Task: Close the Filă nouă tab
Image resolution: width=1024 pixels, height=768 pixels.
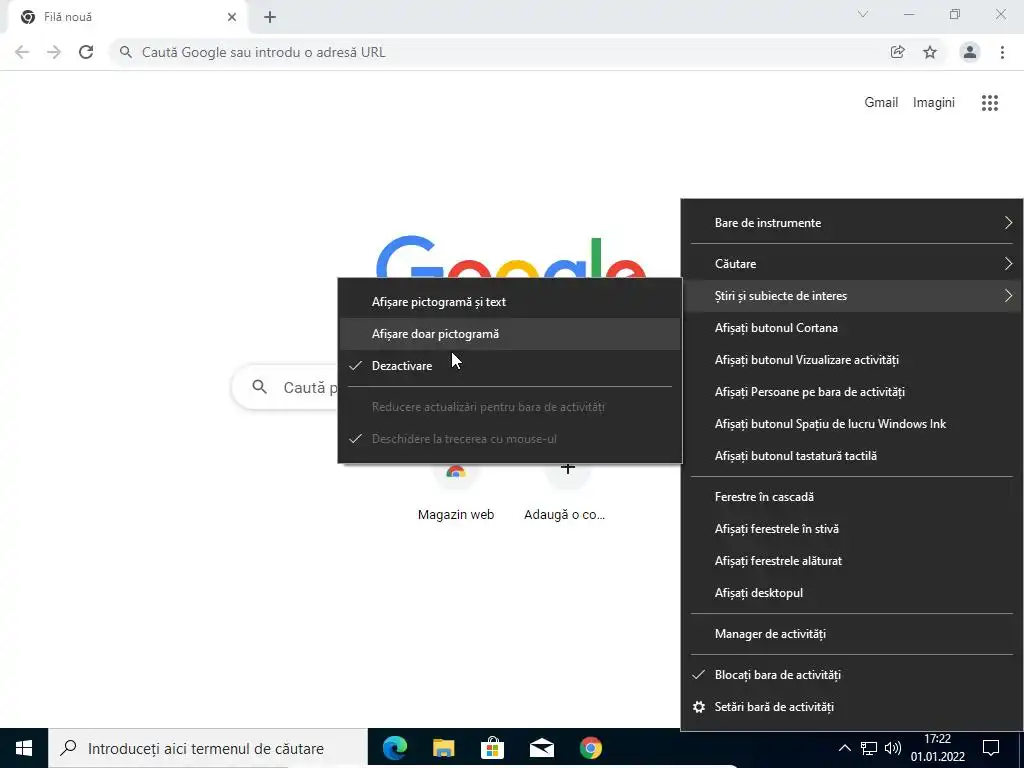Action: pyautogui.click(x=232, y=18)
